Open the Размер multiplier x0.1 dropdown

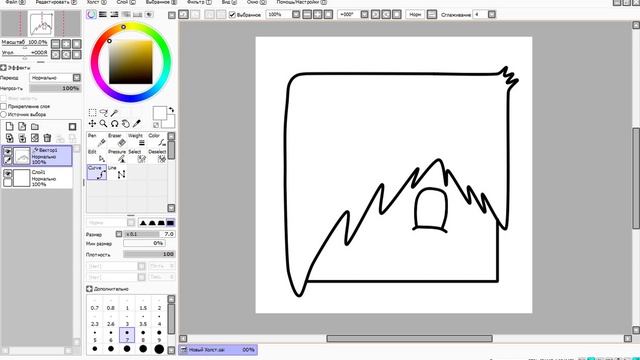pyautogui.click(x=119, y=234)
